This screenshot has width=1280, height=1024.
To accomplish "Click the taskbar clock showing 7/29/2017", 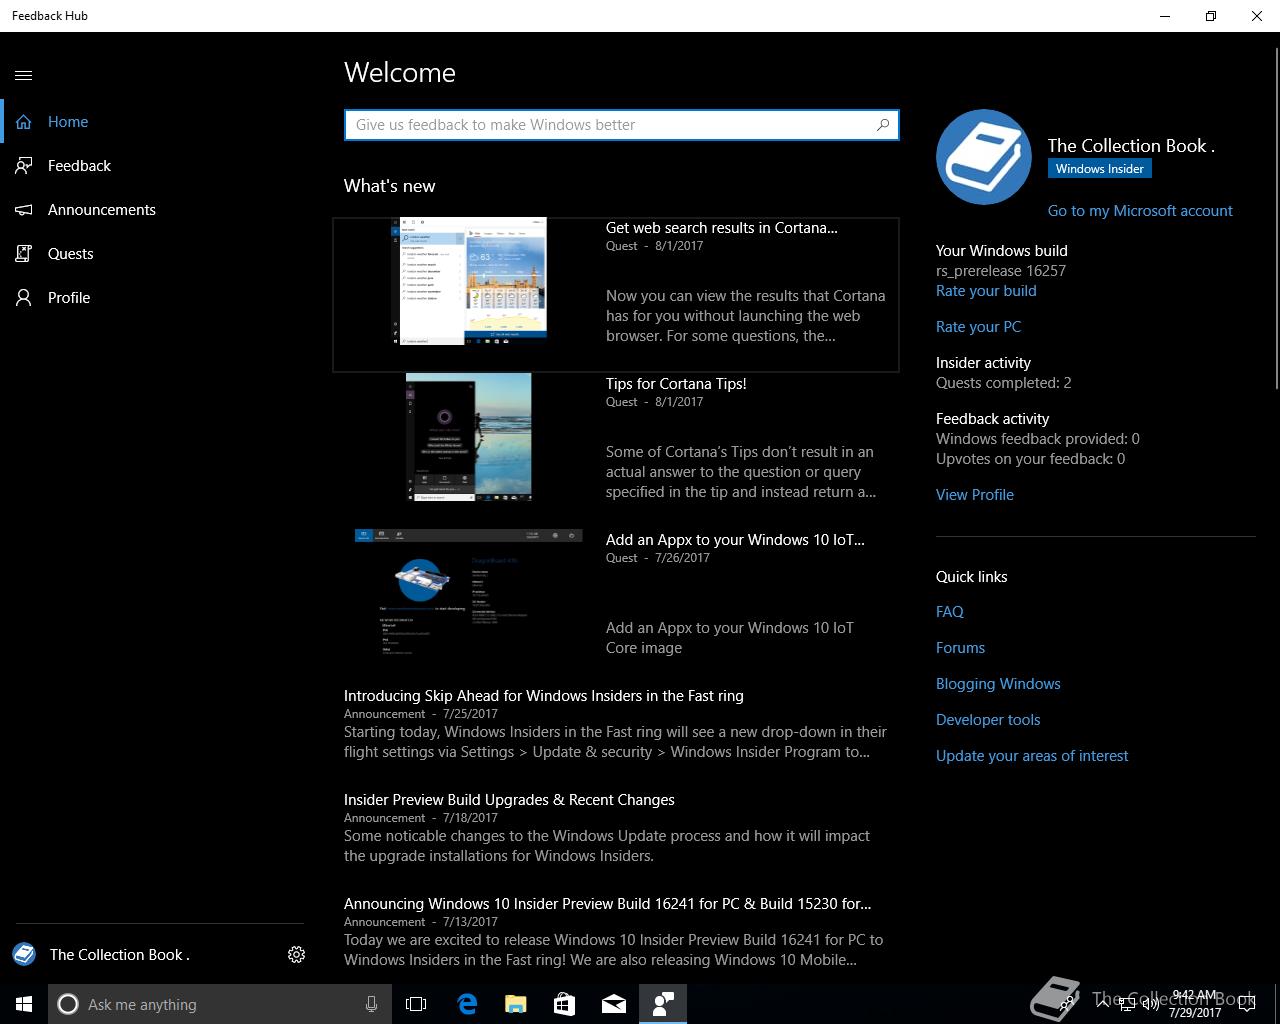I will pos(1195,1004).
